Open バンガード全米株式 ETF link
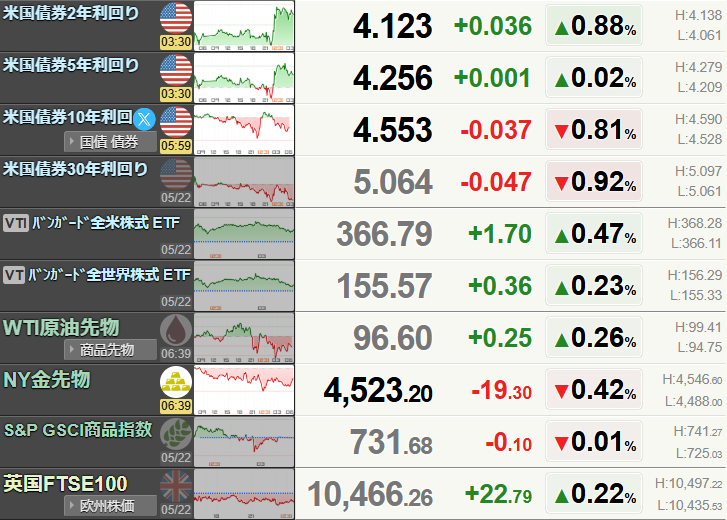Image resolution: width=727 pixels, height=520 pixels. pyautogui.click(x=105, y=223)
